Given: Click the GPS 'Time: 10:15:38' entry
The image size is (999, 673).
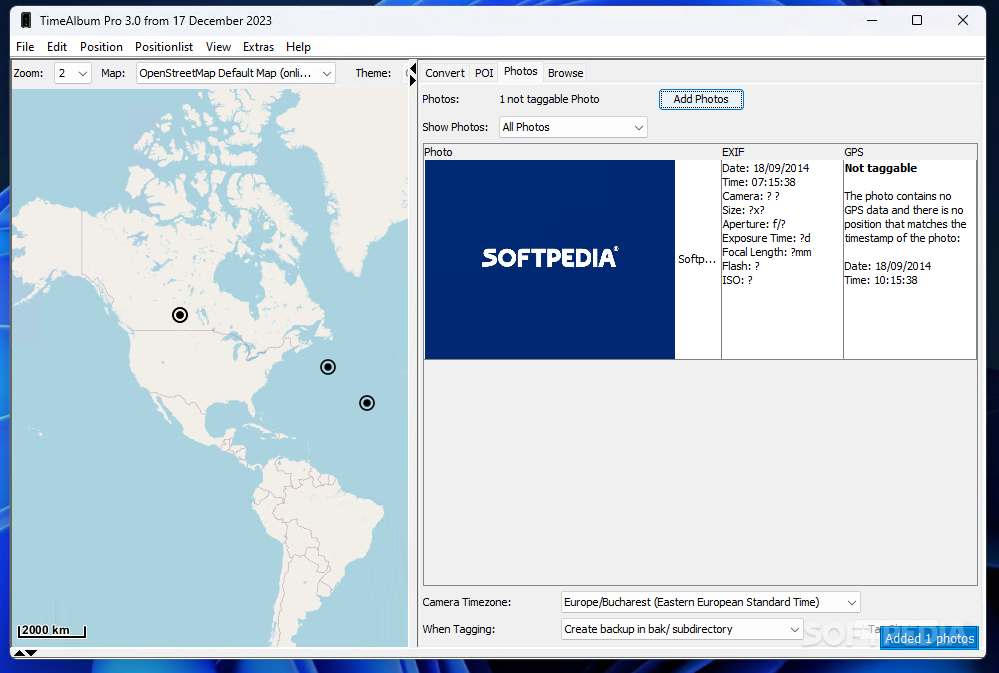Looking at the screenshot, I should coord(880,280).
